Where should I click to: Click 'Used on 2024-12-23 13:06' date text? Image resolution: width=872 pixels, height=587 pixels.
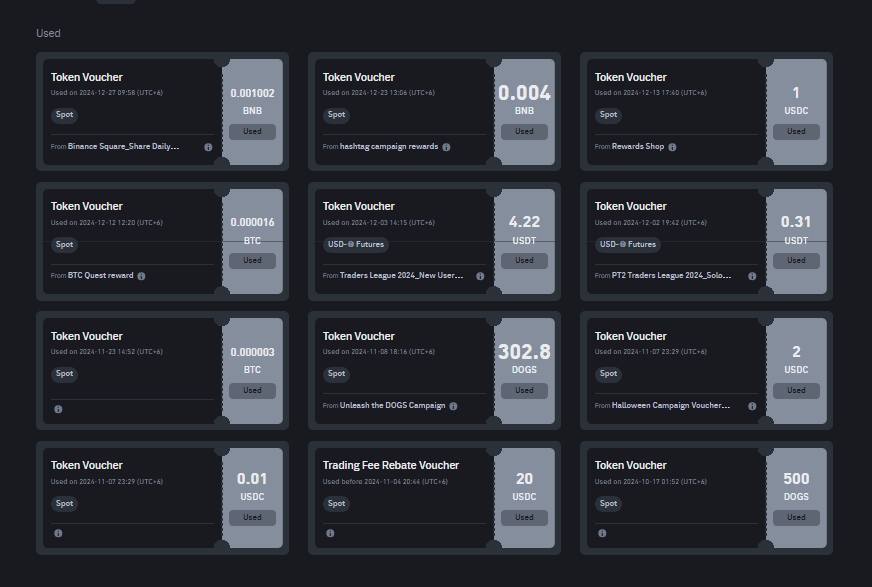tap(379, 93)
